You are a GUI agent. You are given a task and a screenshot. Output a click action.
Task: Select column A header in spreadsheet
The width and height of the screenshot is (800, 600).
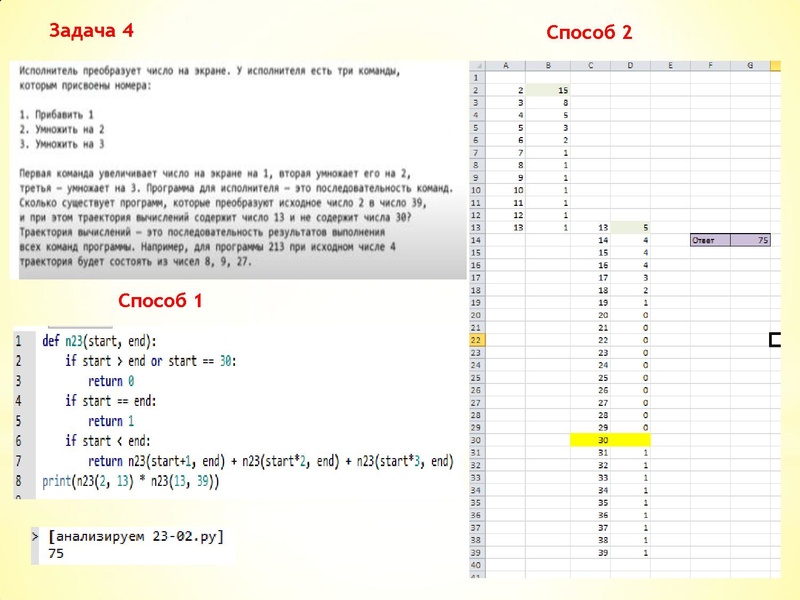[506, 66]
